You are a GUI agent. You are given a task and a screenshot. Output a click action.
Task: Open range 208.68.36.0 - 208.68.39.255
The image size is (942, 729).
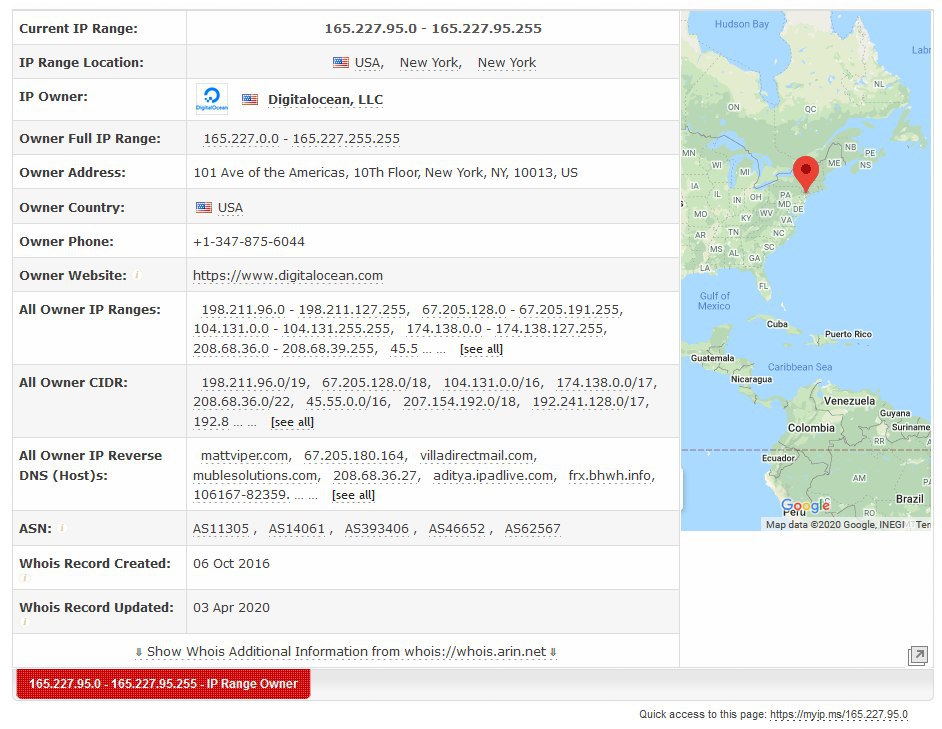pyautogui.click(x=285, y=349)
